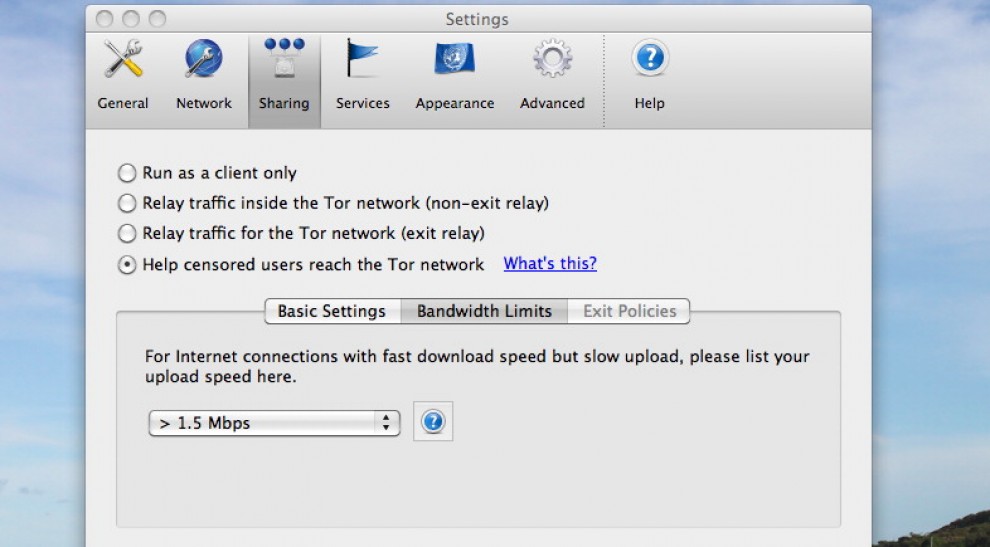
Task: Open the Advanced settings gear icon
Action: (x=552, y=59)
